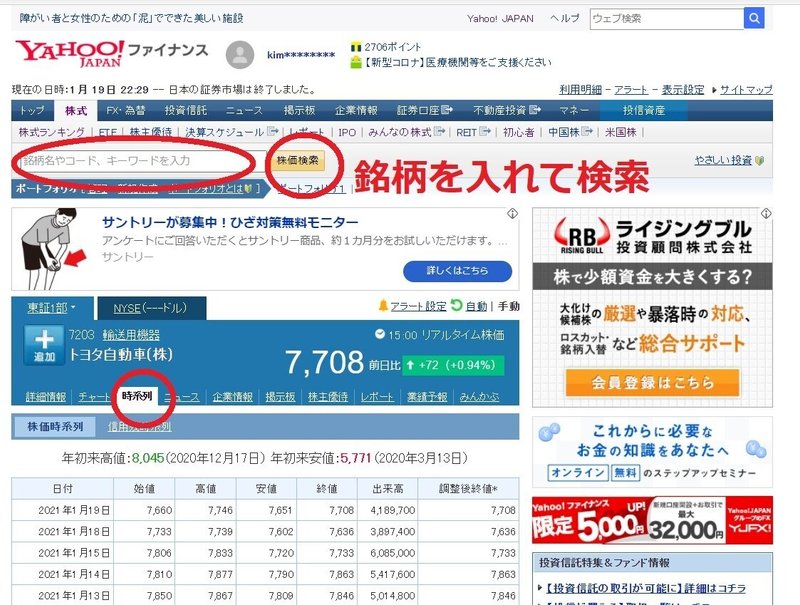Click the 株式ランキング submenu link
This screenshot has width=800, height=605.
point(52,132)
